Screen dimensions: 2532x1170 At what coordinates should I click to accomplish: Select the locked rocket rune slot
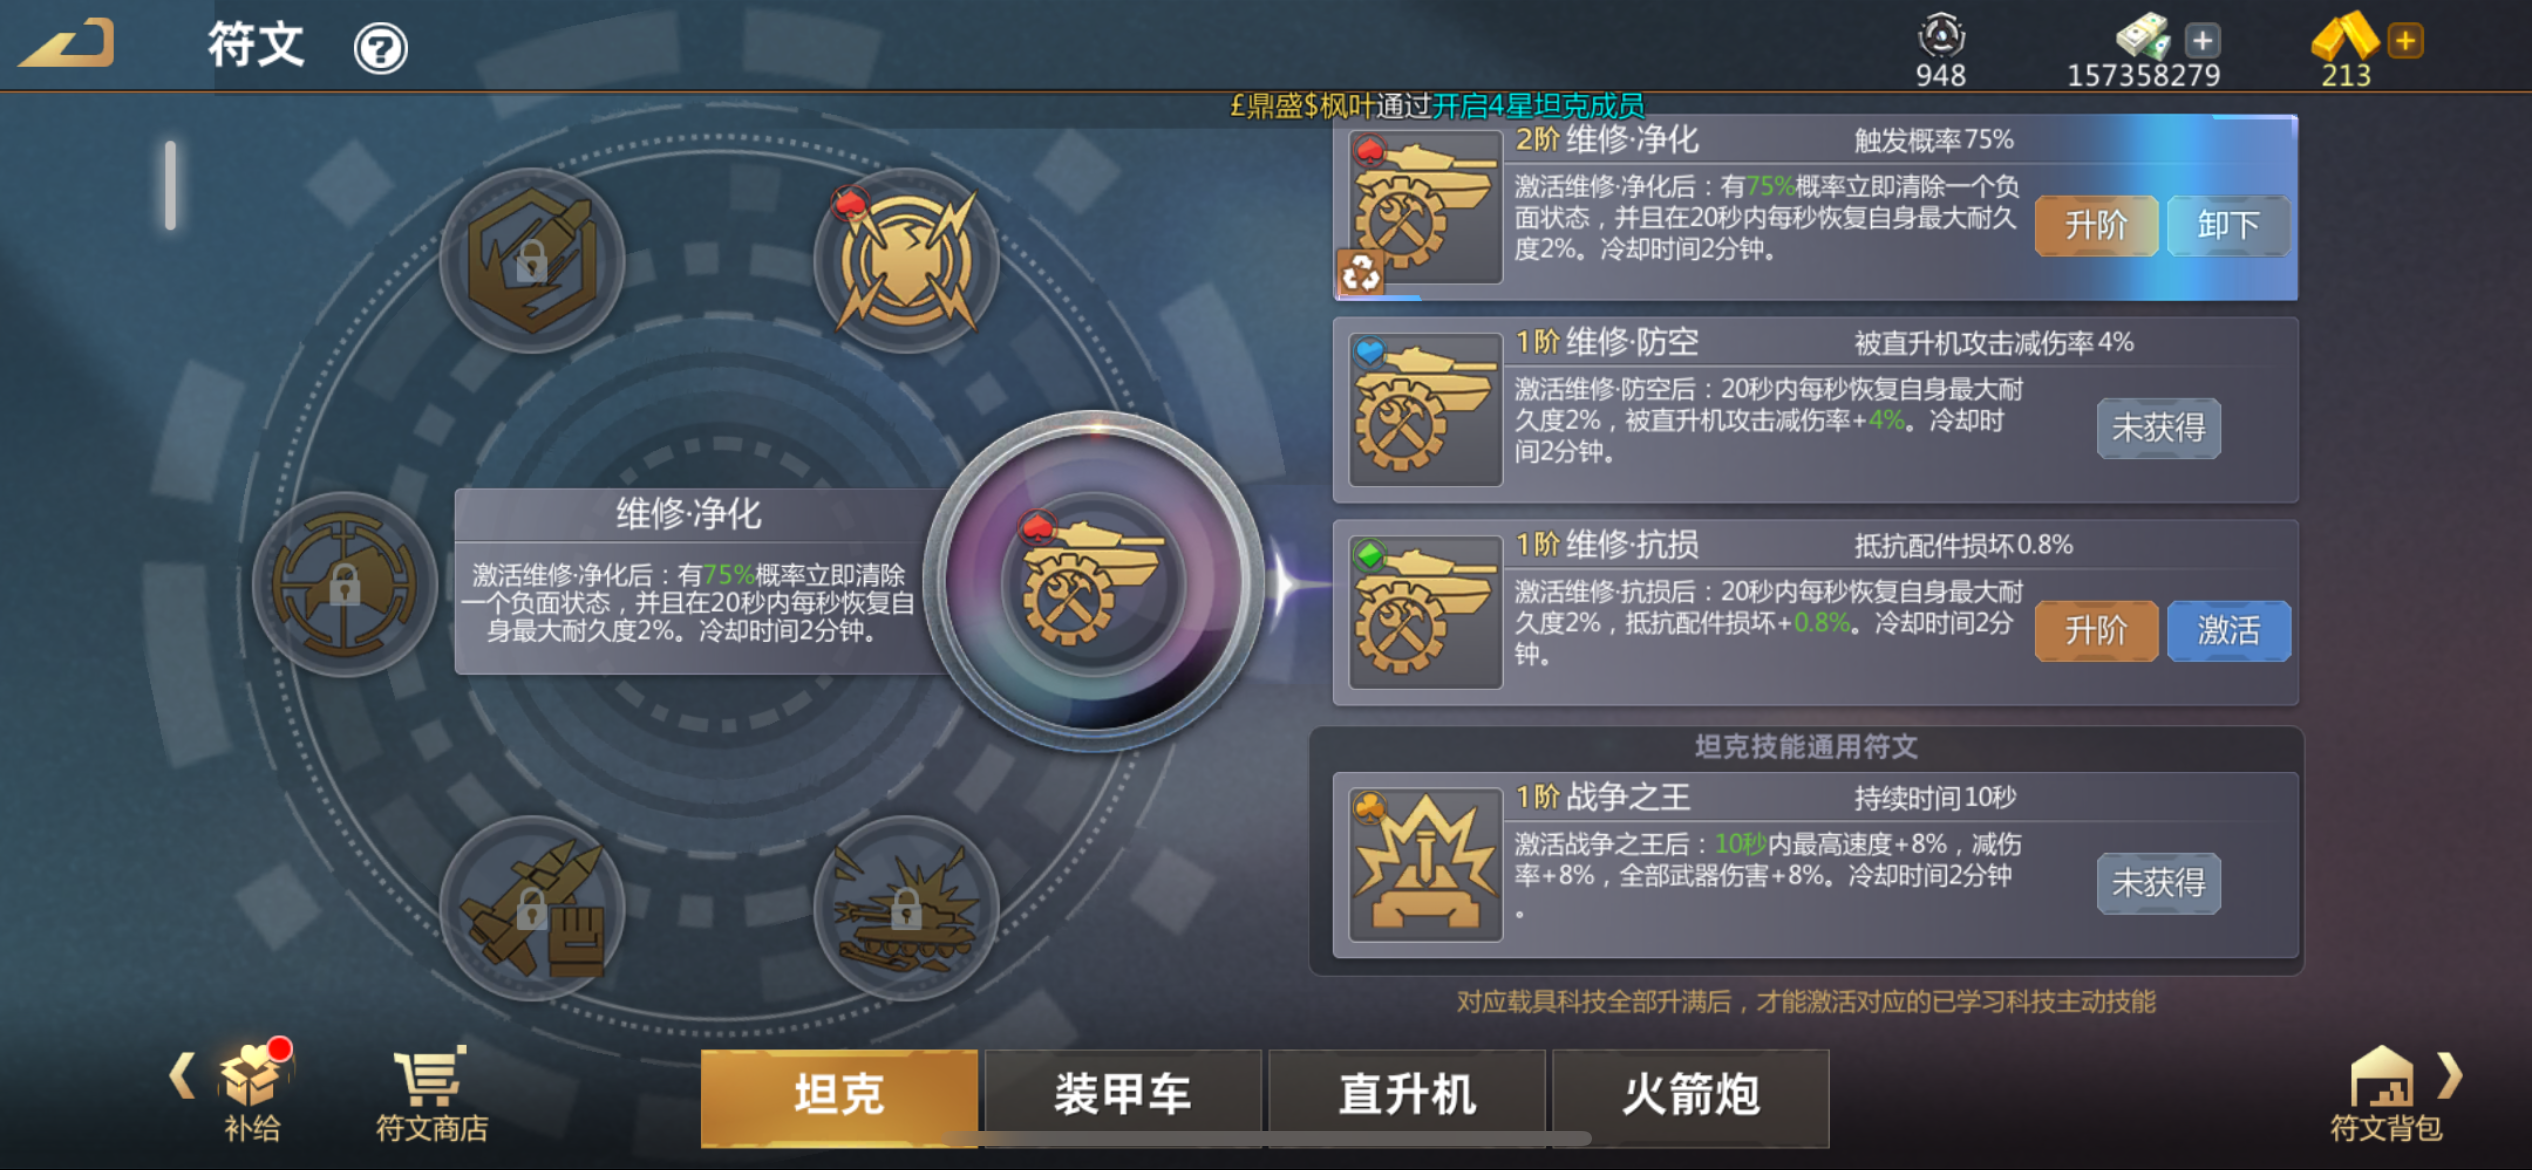(532, 260)
